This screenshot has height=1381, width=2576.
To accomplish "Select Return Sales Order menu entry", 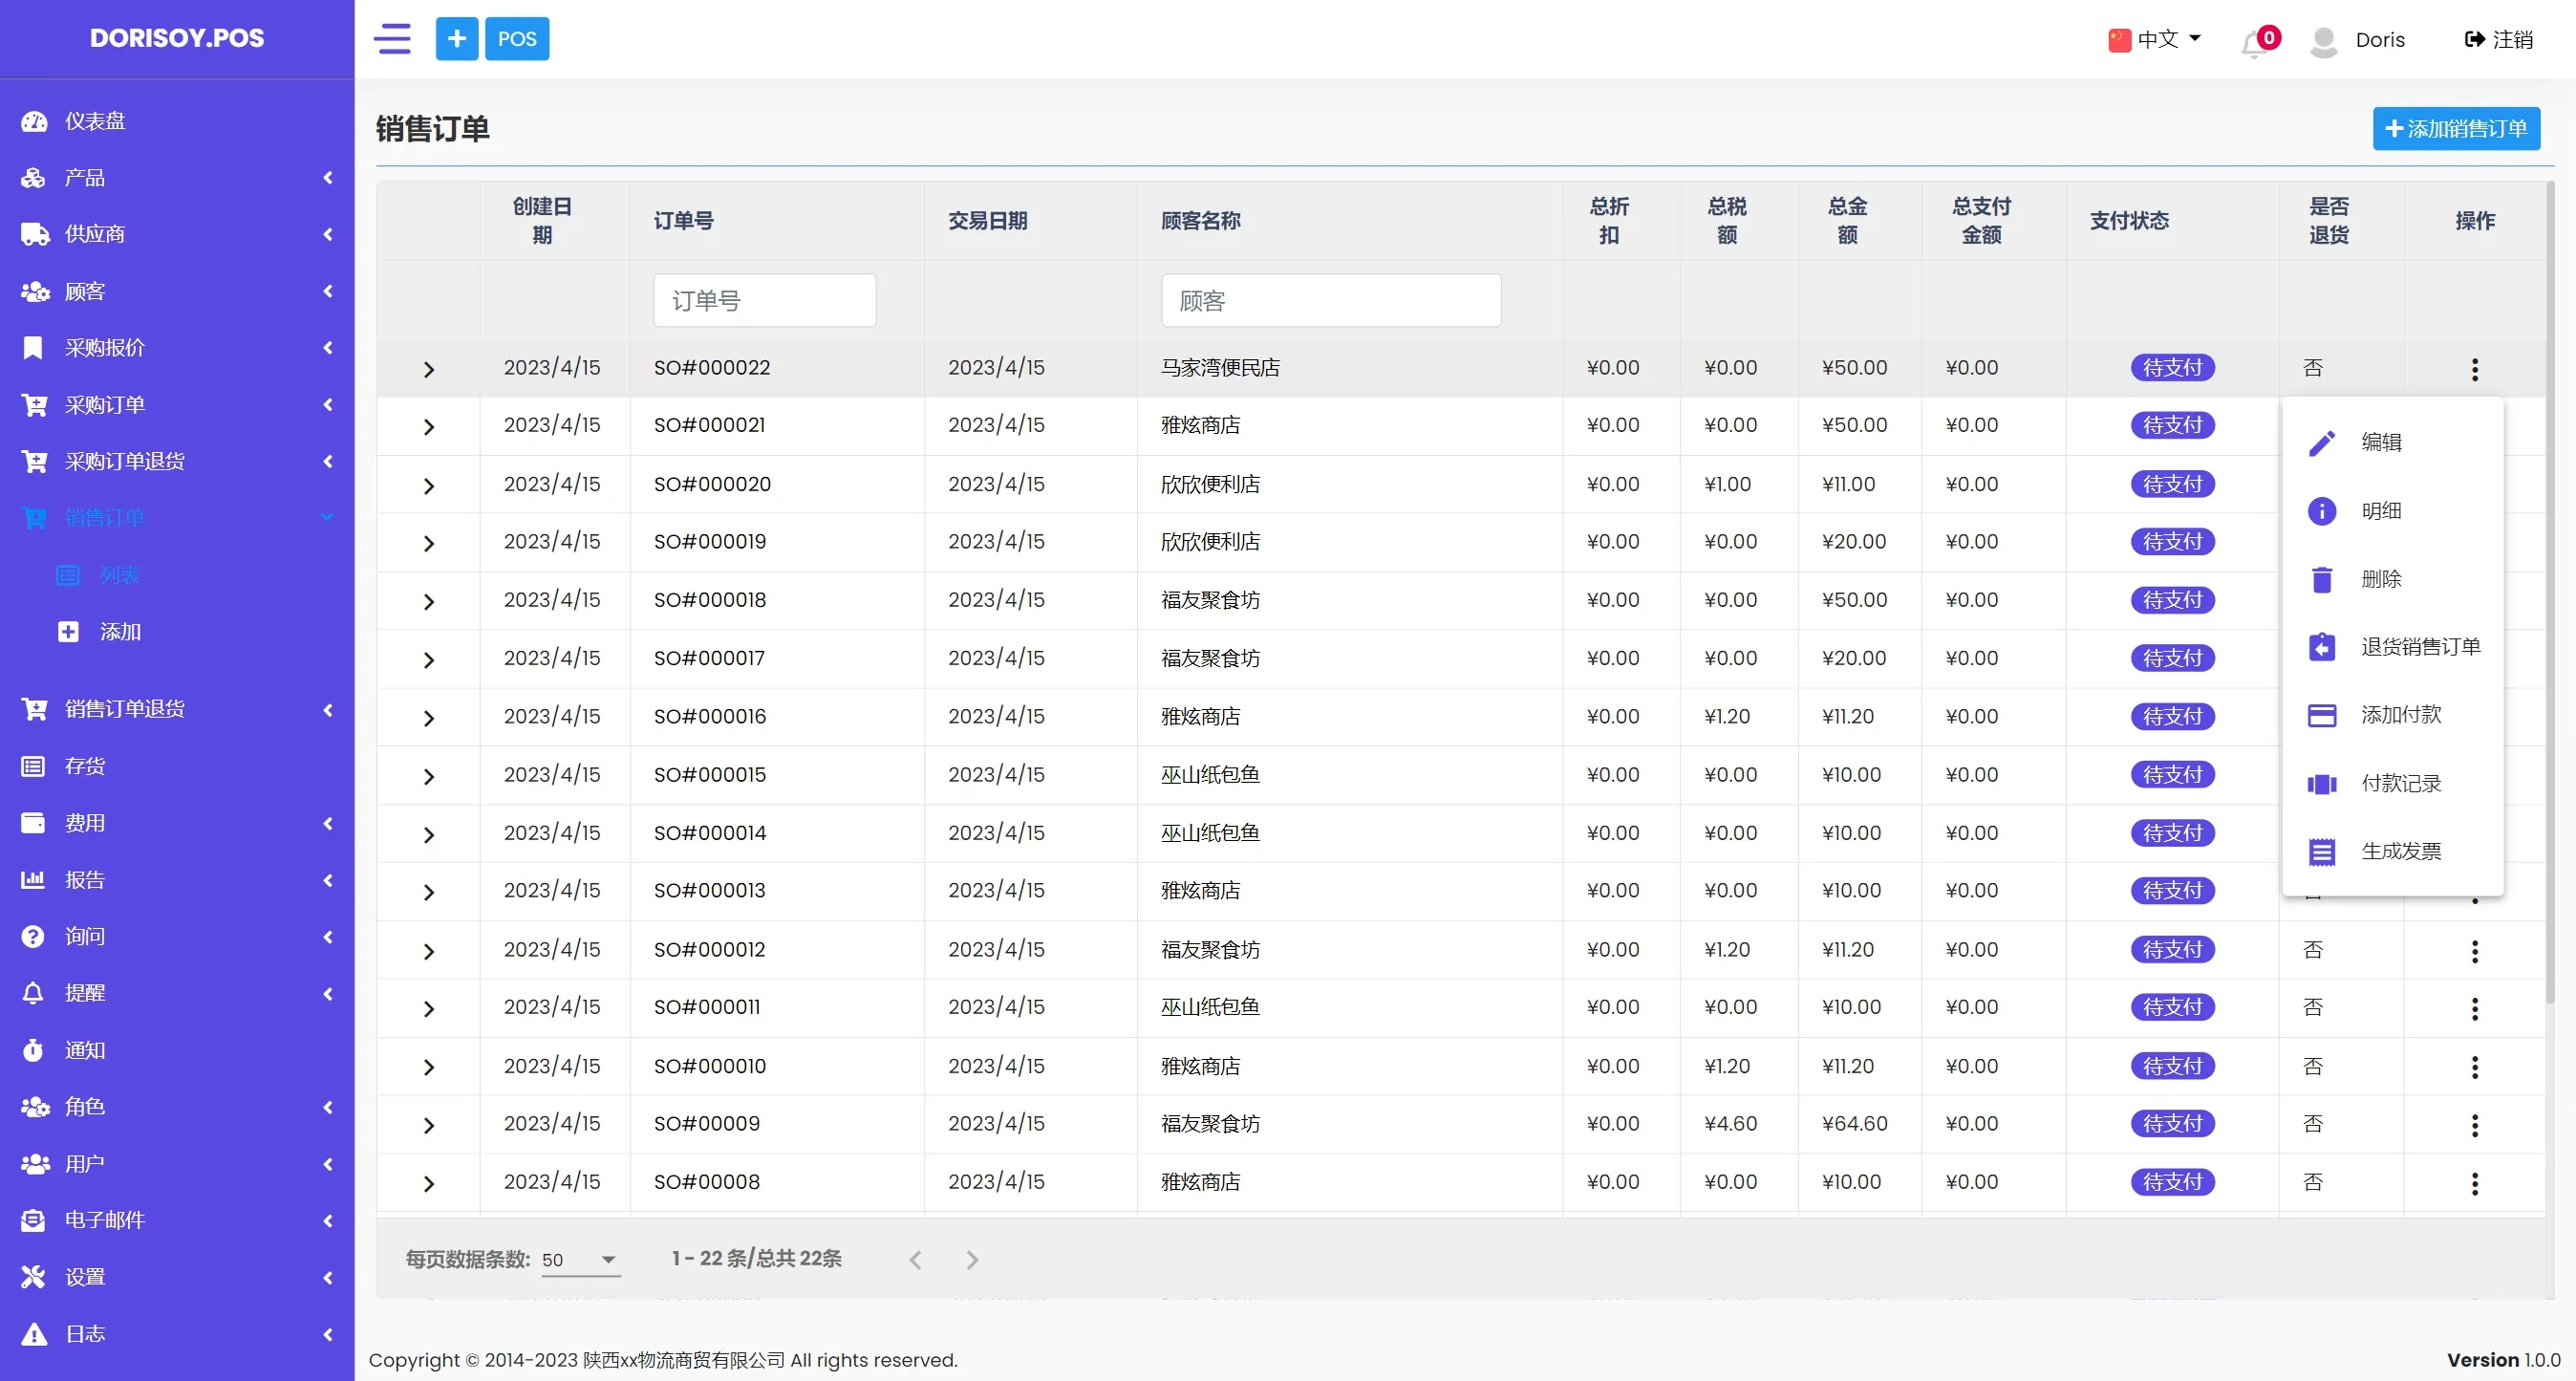I will tap(2419, 647).
